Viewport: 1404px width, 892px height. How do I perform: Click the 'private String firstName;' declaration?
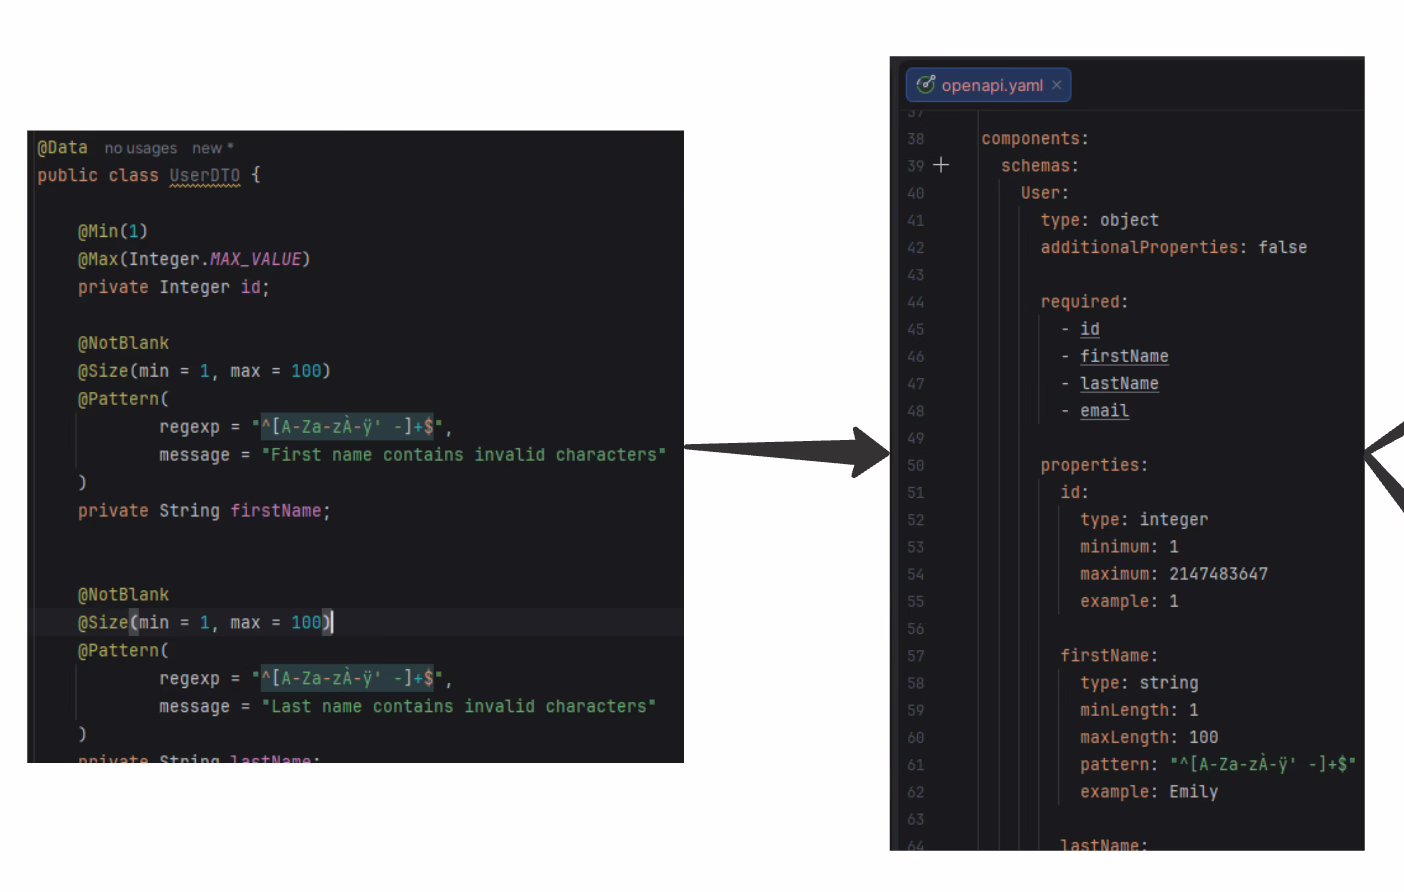click(x=204, y=511)
